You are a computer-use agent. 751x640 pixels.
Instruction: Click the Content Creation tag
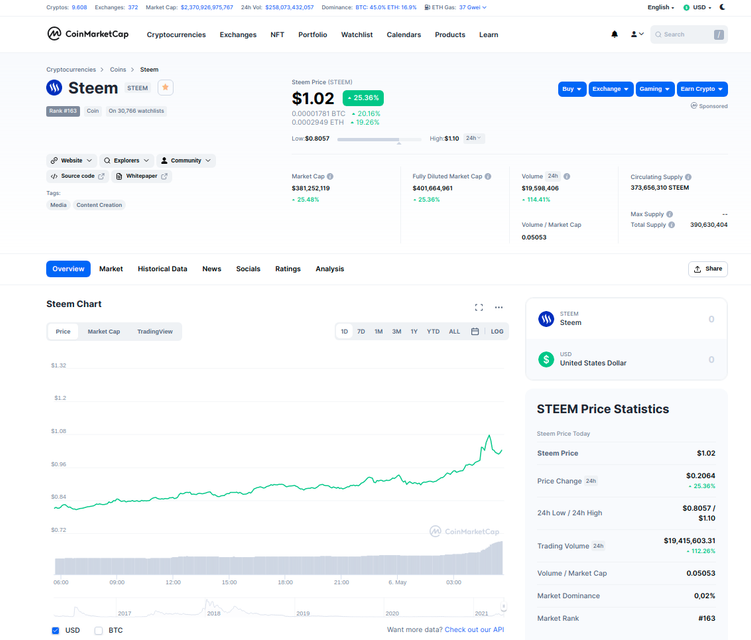point(99,205)
